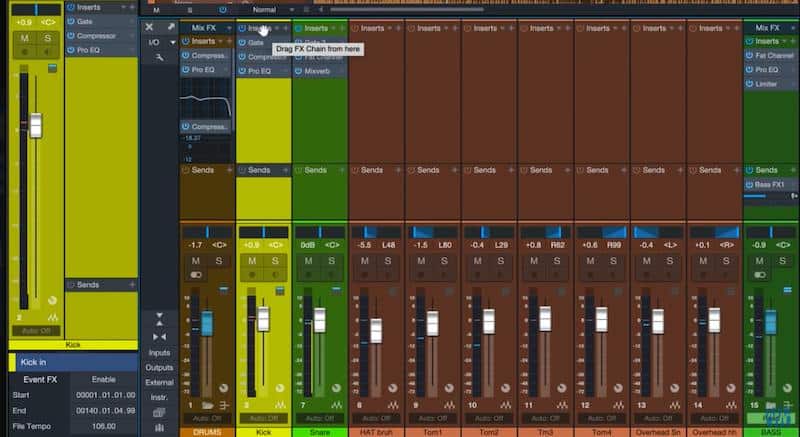Viewport: 800px width, 437px height.
Task: Click the audio track icon on Overhead Sn channel
Action: (x=674, y=405)
